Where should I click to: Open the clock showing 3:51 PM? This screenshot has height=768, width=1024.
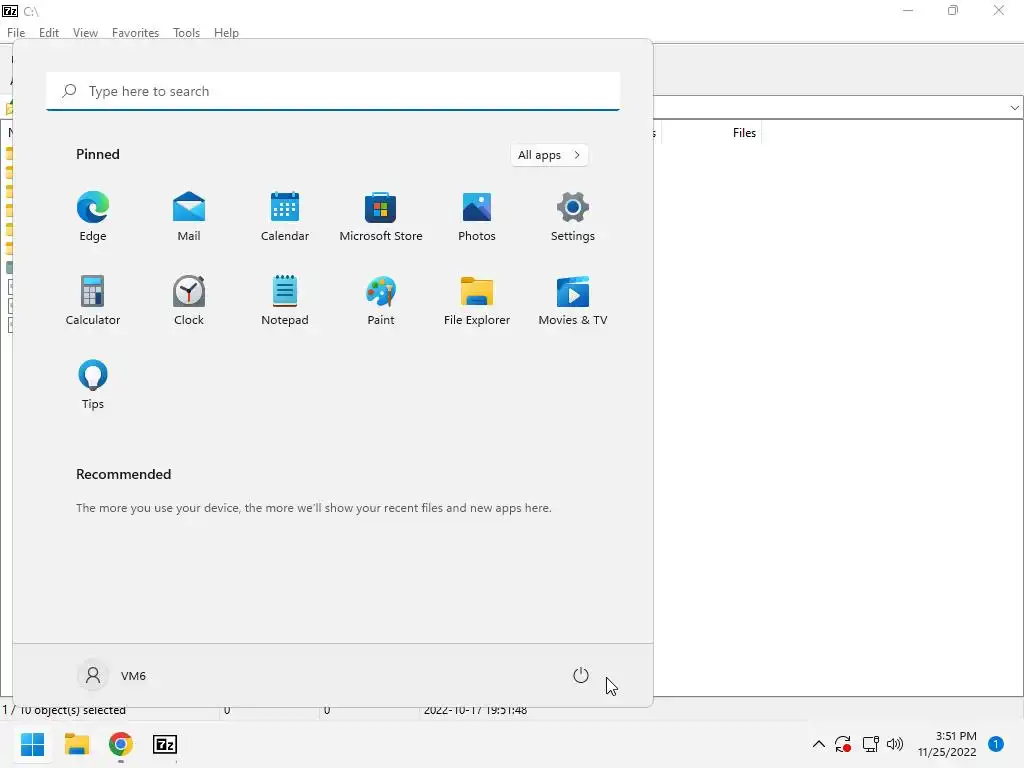(947, 744)
